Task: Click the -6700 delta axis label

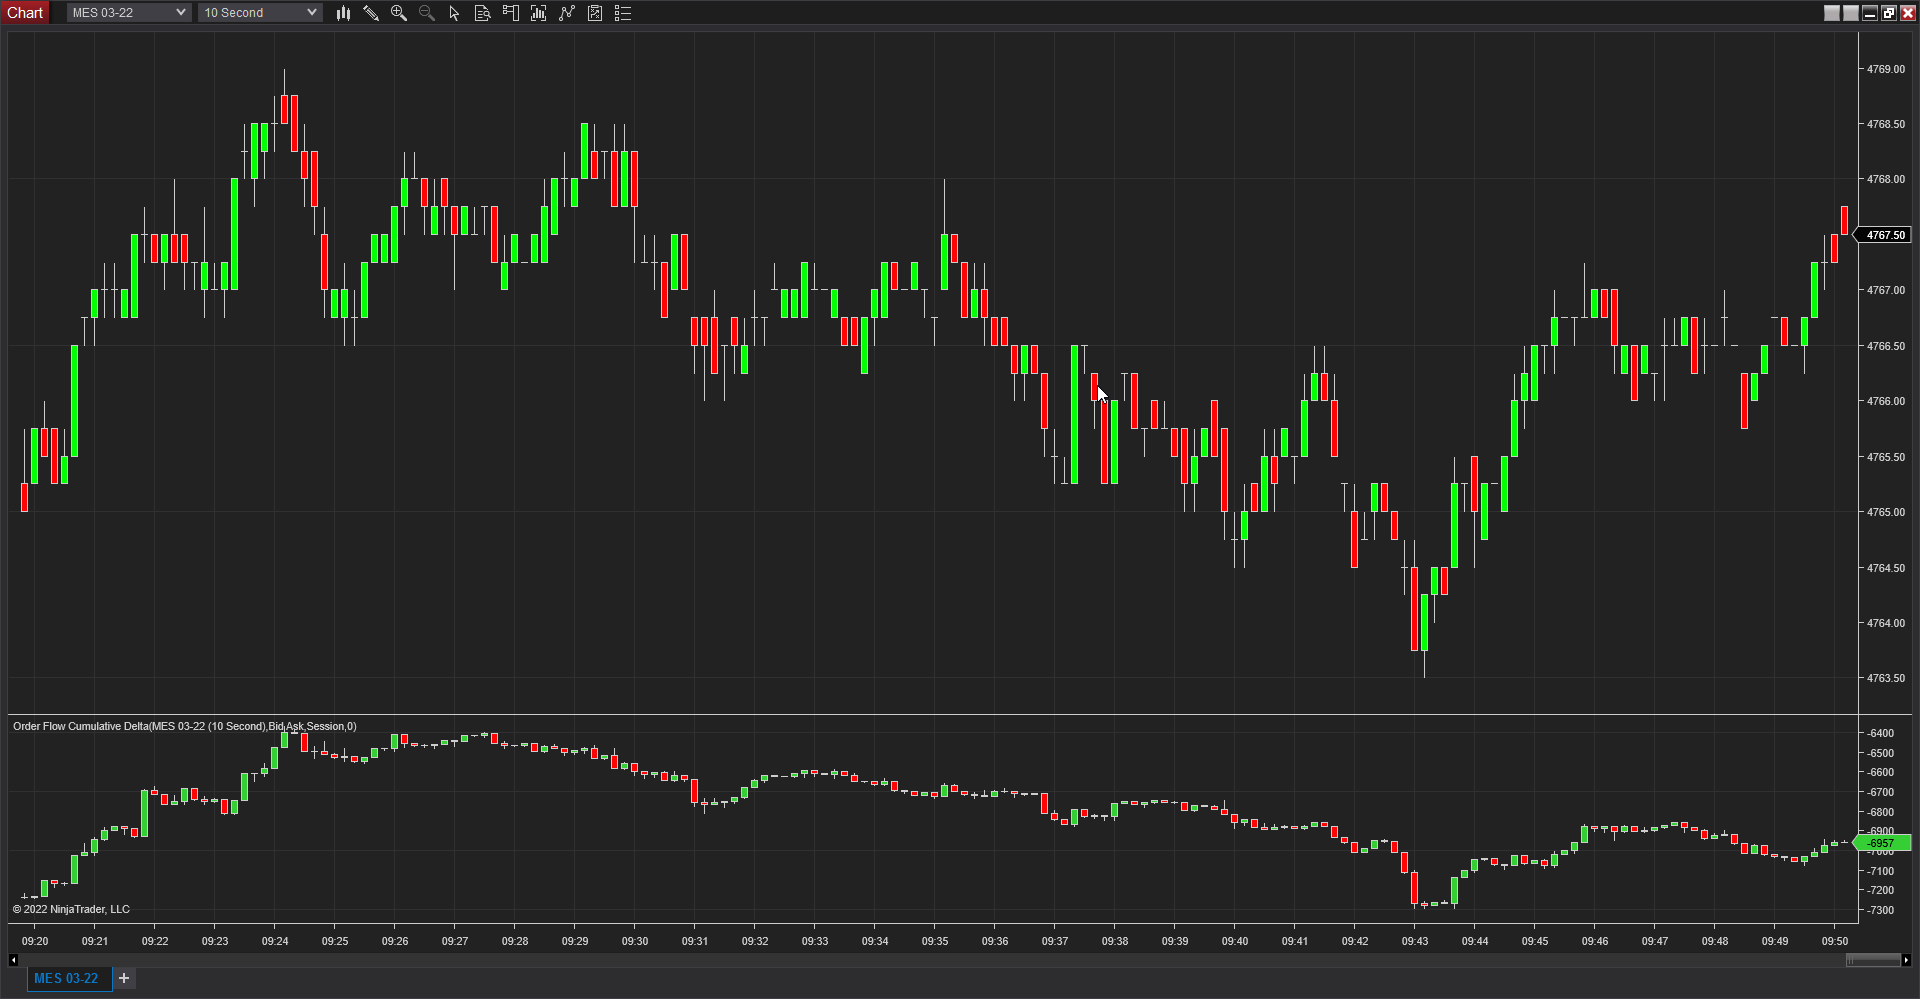Action: [x=1880, y=792]
